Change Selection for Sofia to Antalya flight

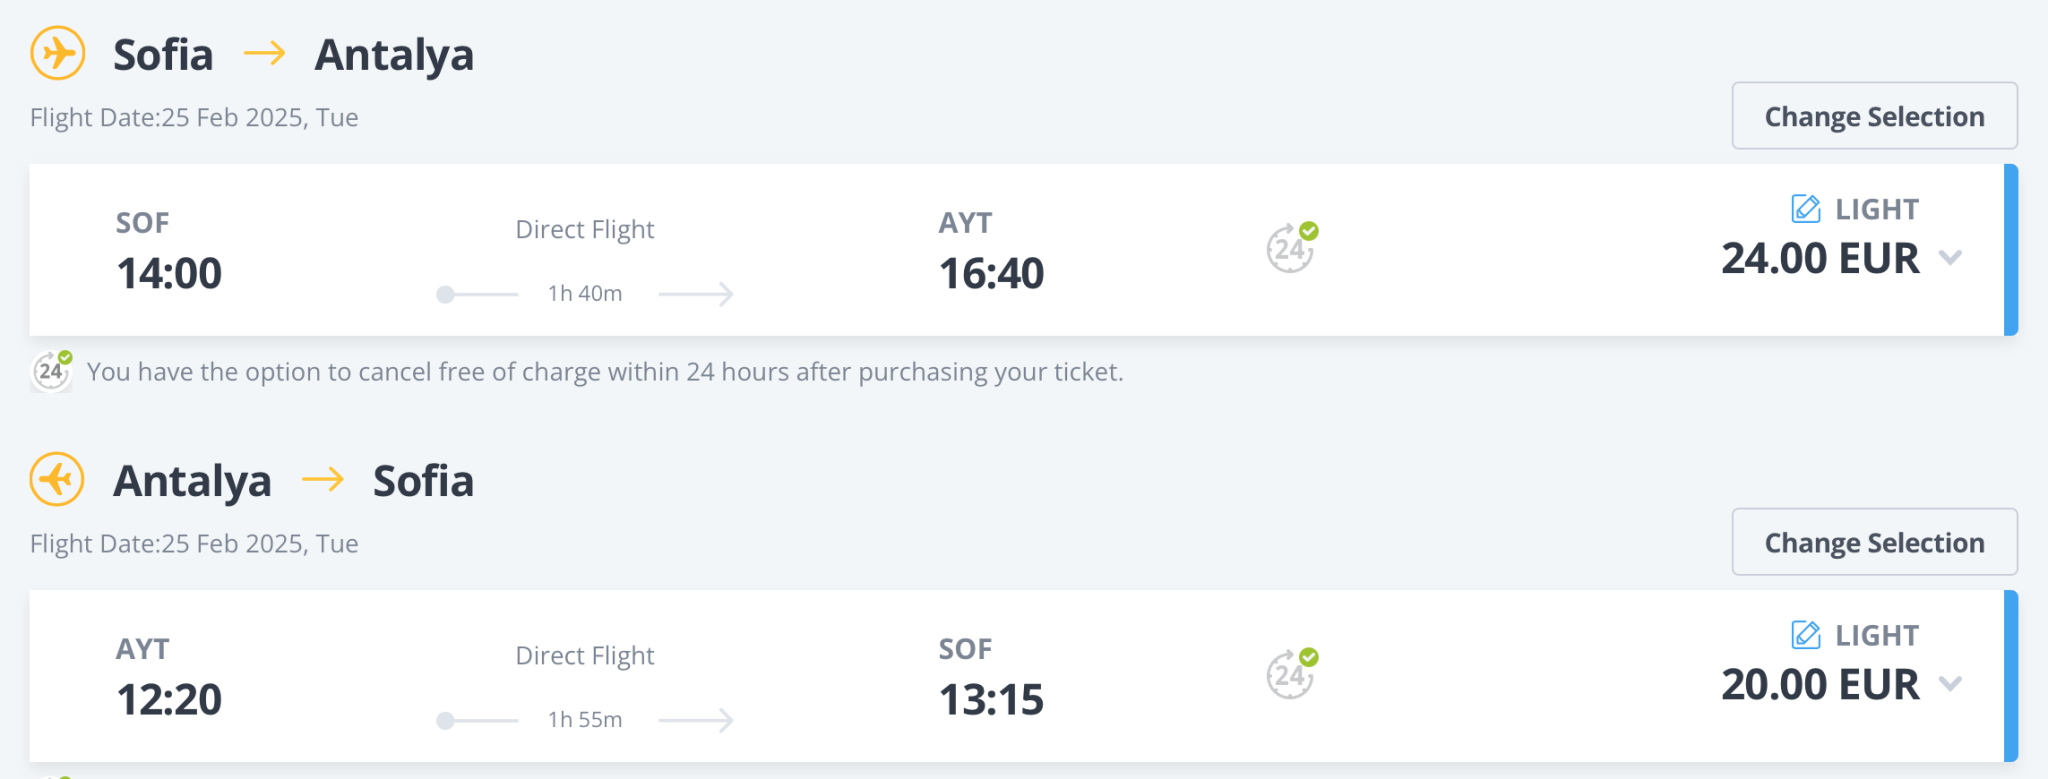(1874, 116)
